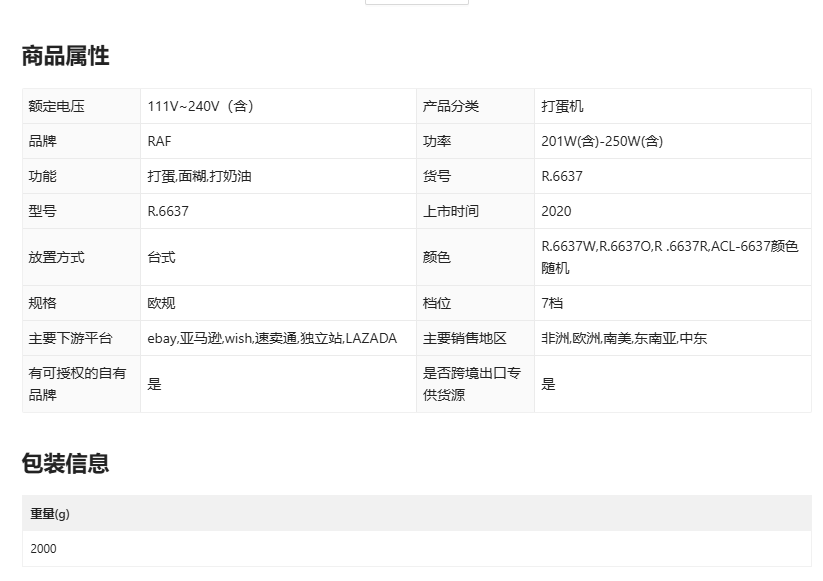Image resolution: width=823 pixels, height=581 pixels.
Task: Select the brand value RAF
Action: 159,141
